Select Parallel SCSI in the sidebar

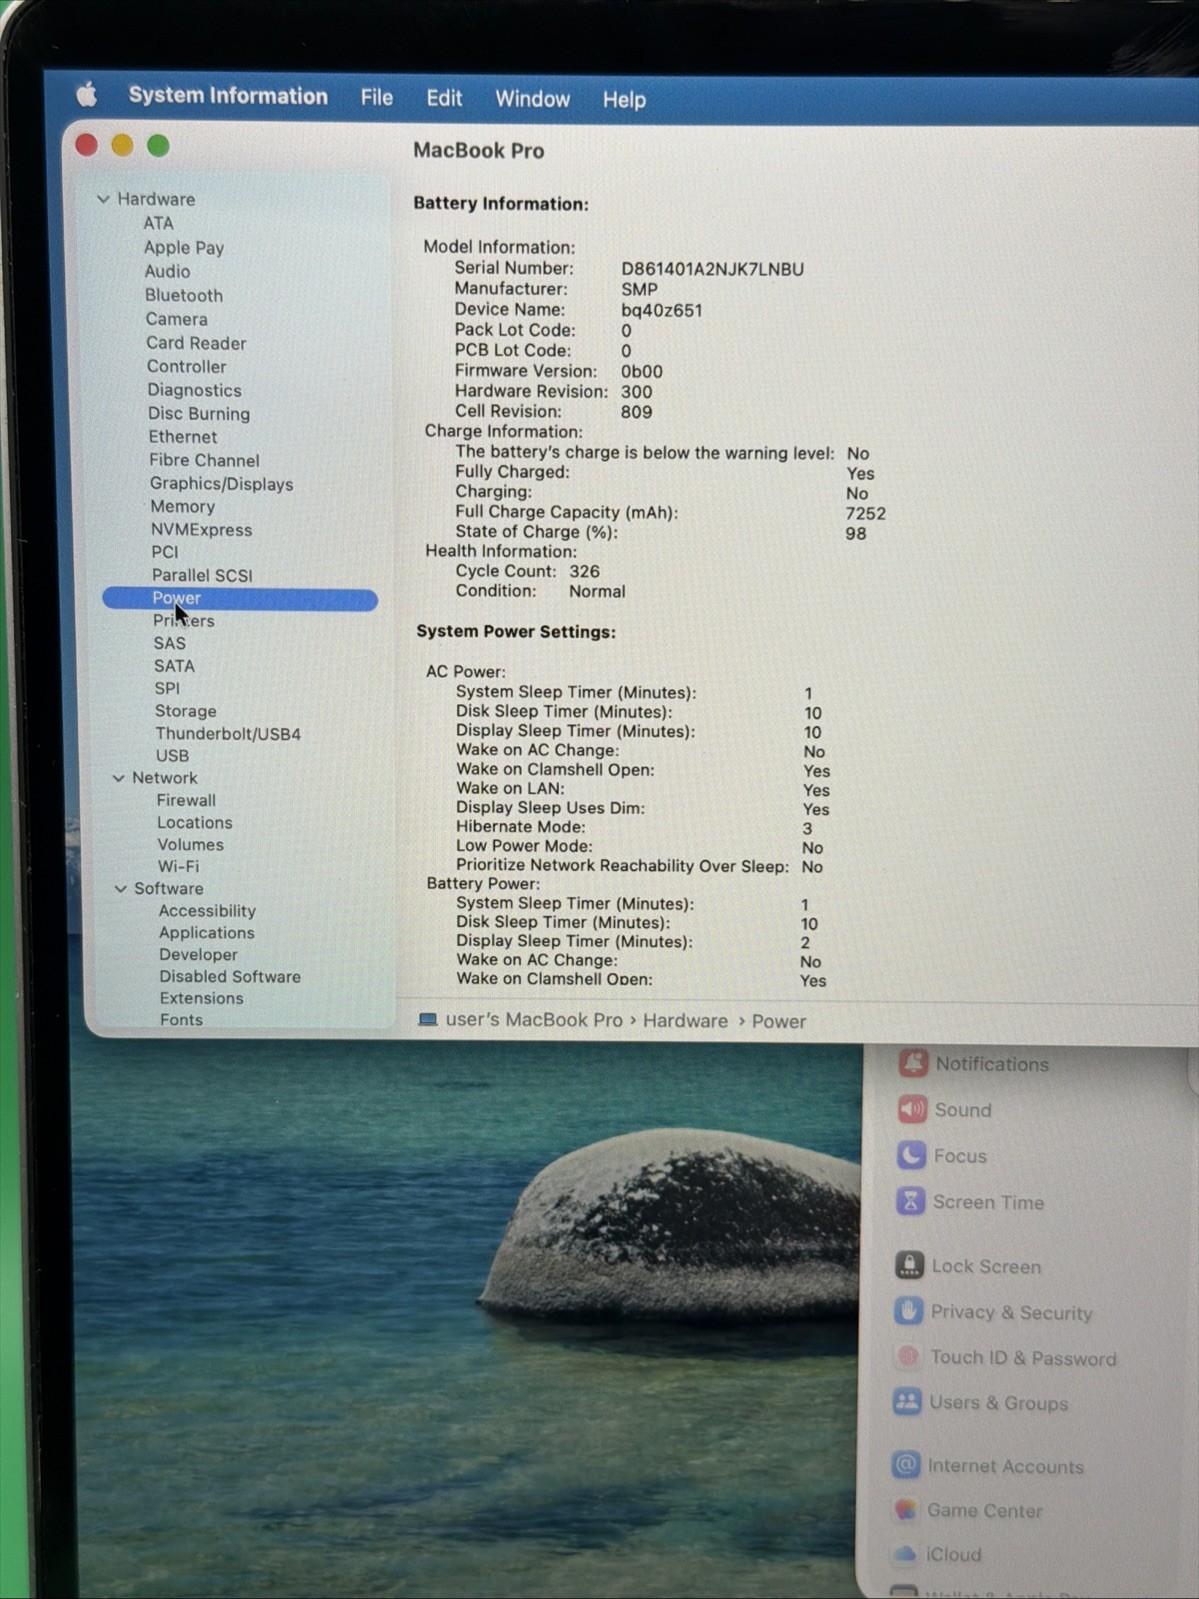(x=202, y=575)
